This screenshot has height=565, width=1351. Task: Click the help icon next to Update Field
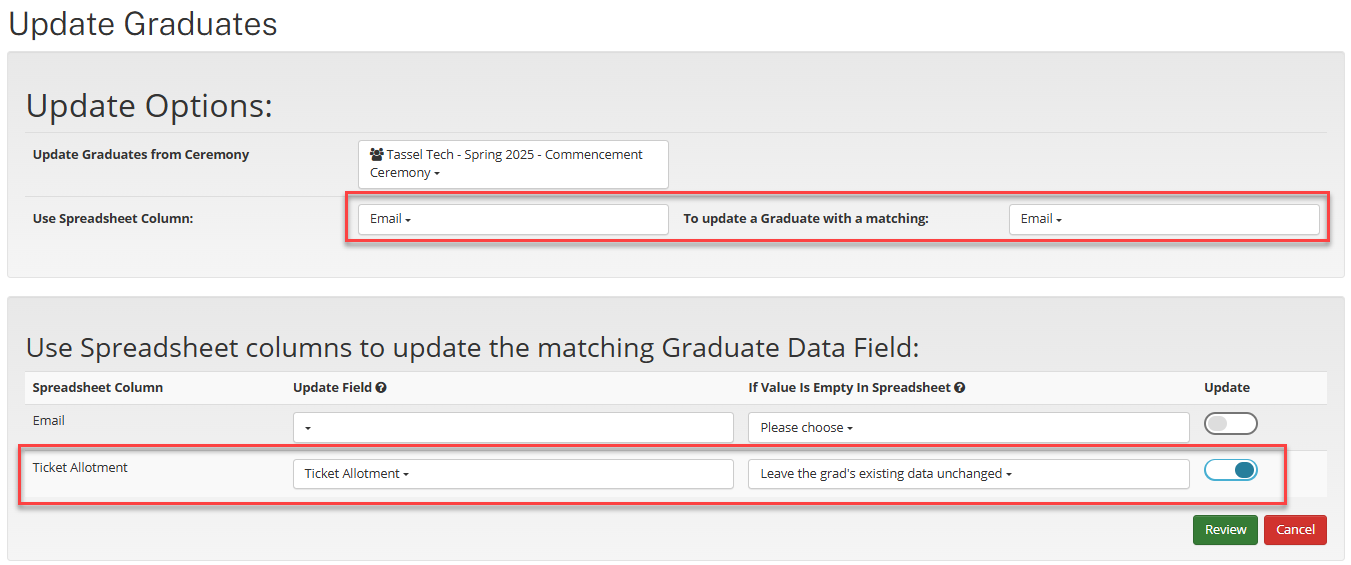(x=381, y=388)
